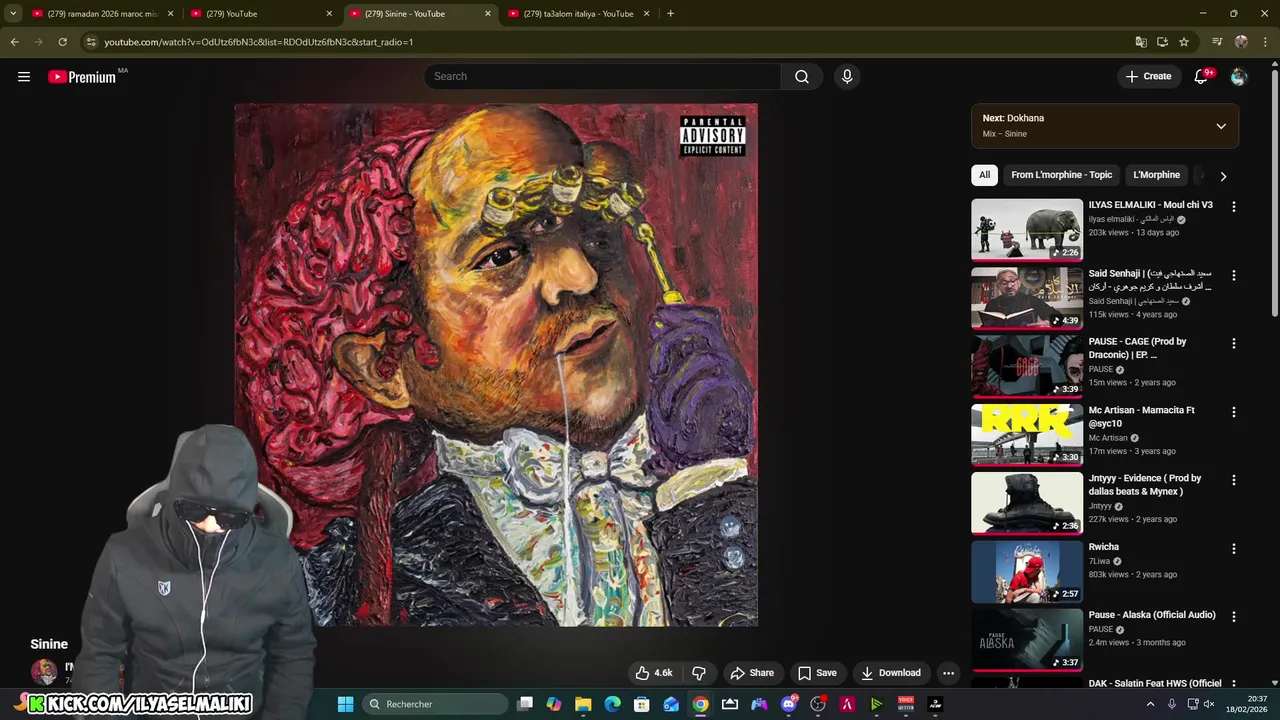Download the Sinine video
Image resolution: width=1280 pixels, height=720 pixels.
(x=891, y=673)
